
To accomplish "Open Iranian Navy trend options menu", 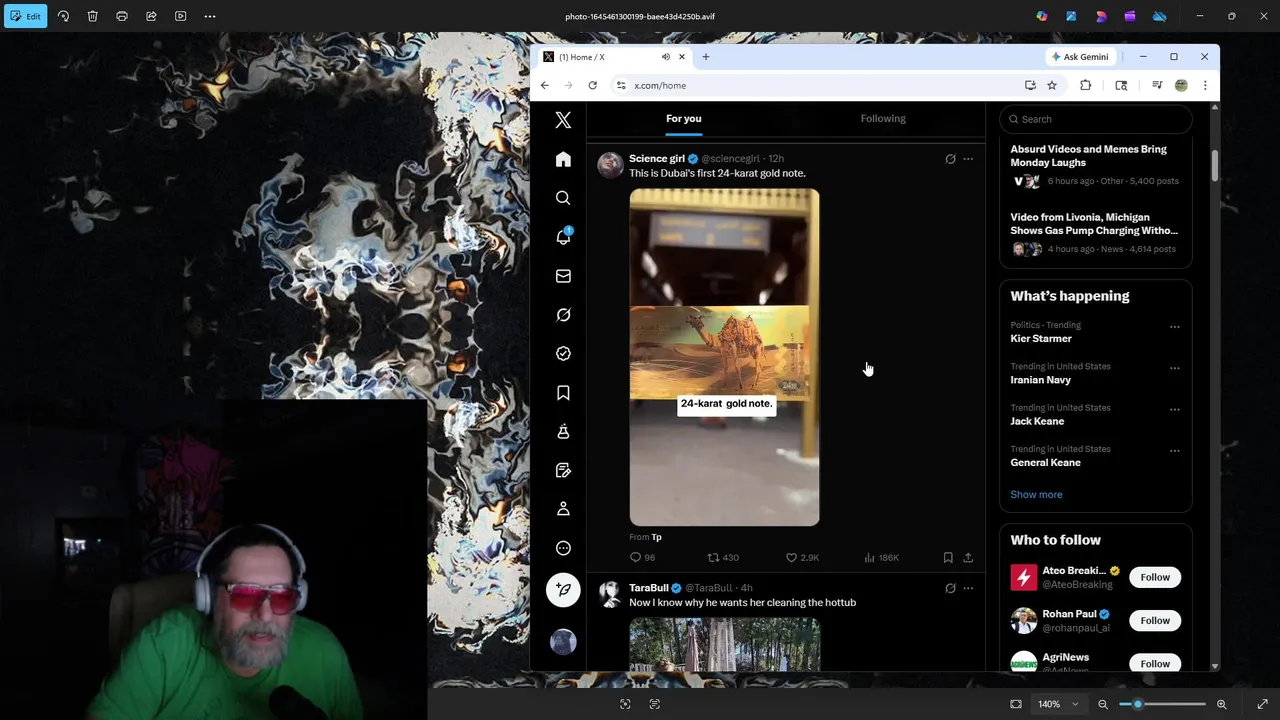I will [1175, 368].
